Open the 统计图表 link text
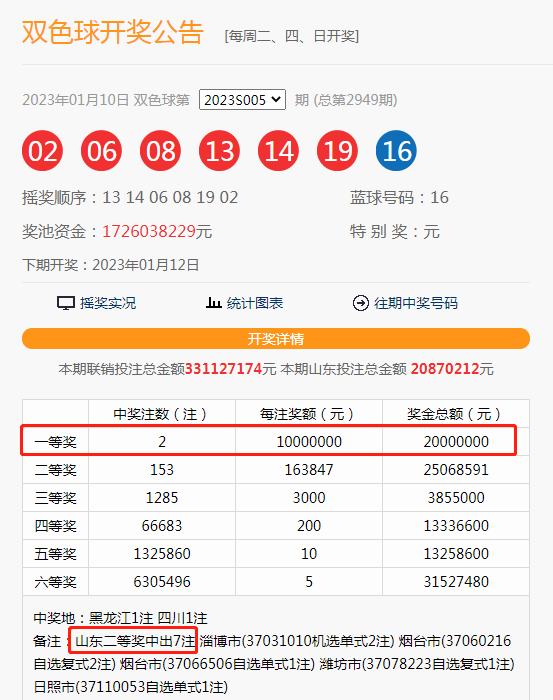This screenshot has width=553, height=700. (x=255, y=303)
